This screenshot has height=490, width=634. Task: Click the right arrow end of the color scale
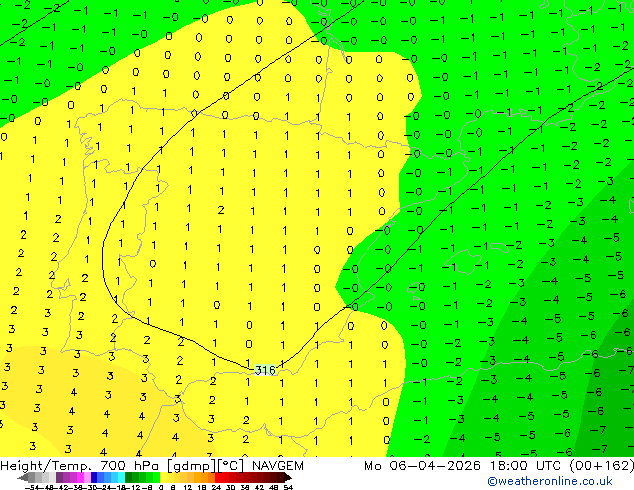tap(288, 477)
